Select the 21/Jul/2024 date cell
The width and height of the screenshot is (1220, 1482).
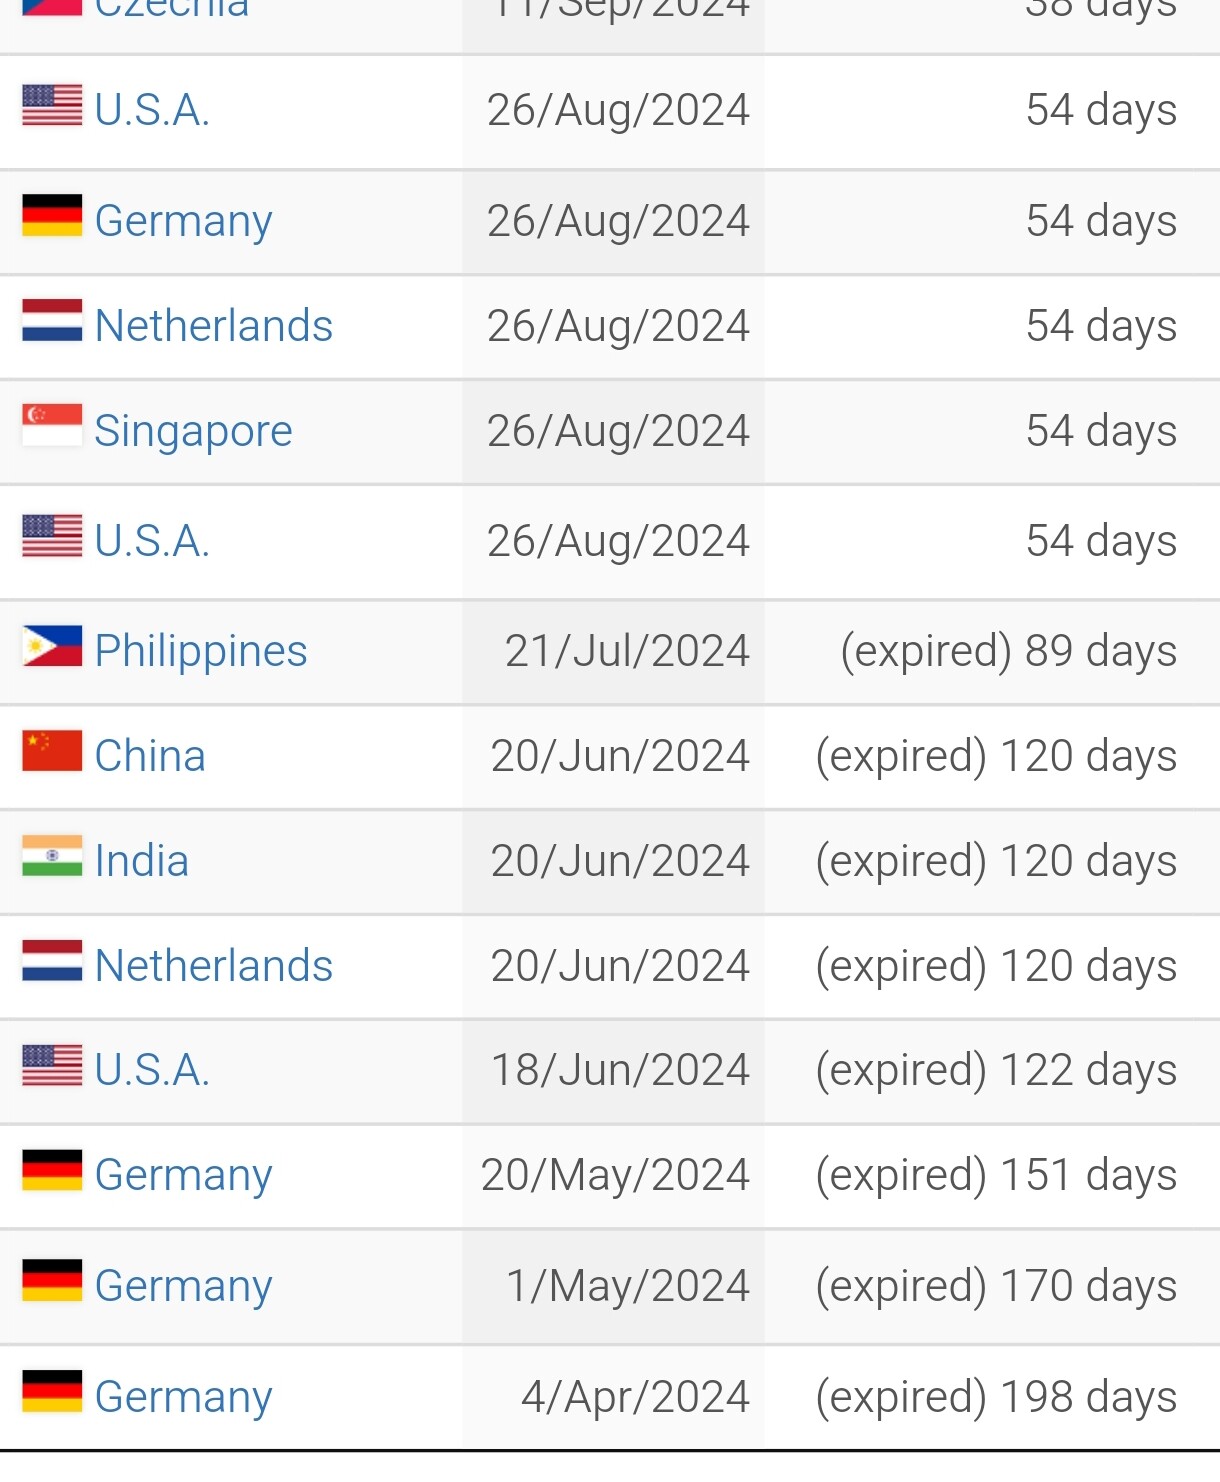pyautogui.click(x=613, y=652)
